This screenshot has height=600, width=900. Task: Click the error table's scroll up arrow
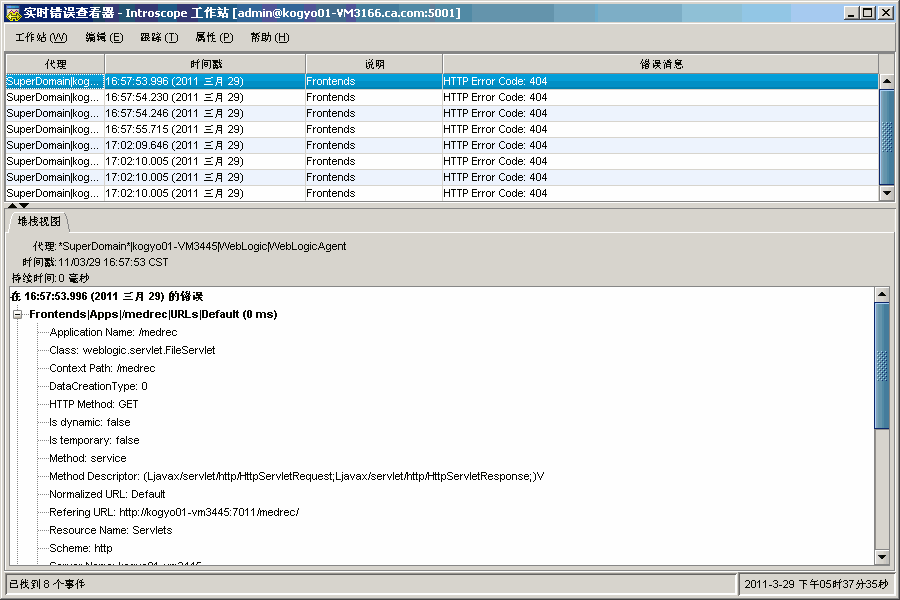[x=886, y=81]
